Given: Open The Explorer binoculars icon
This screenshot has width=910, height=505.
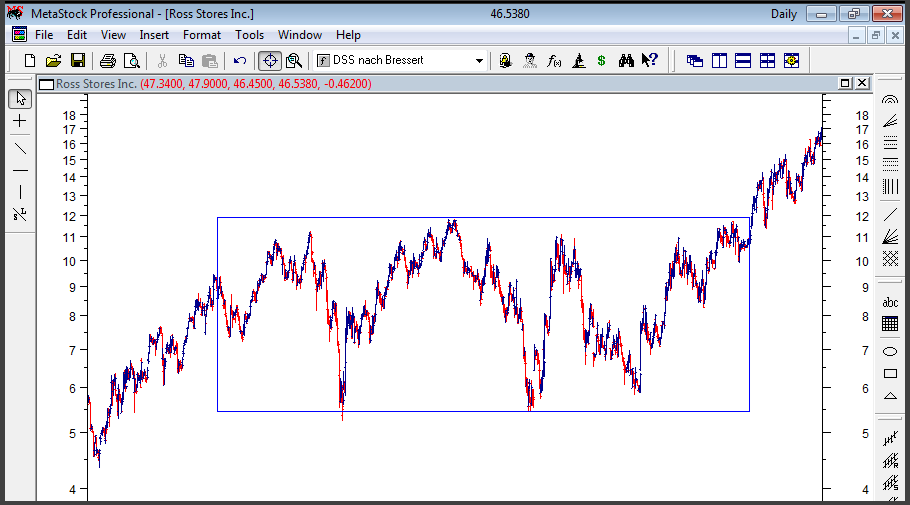Looking at the screenshot, I should (626, 60).
